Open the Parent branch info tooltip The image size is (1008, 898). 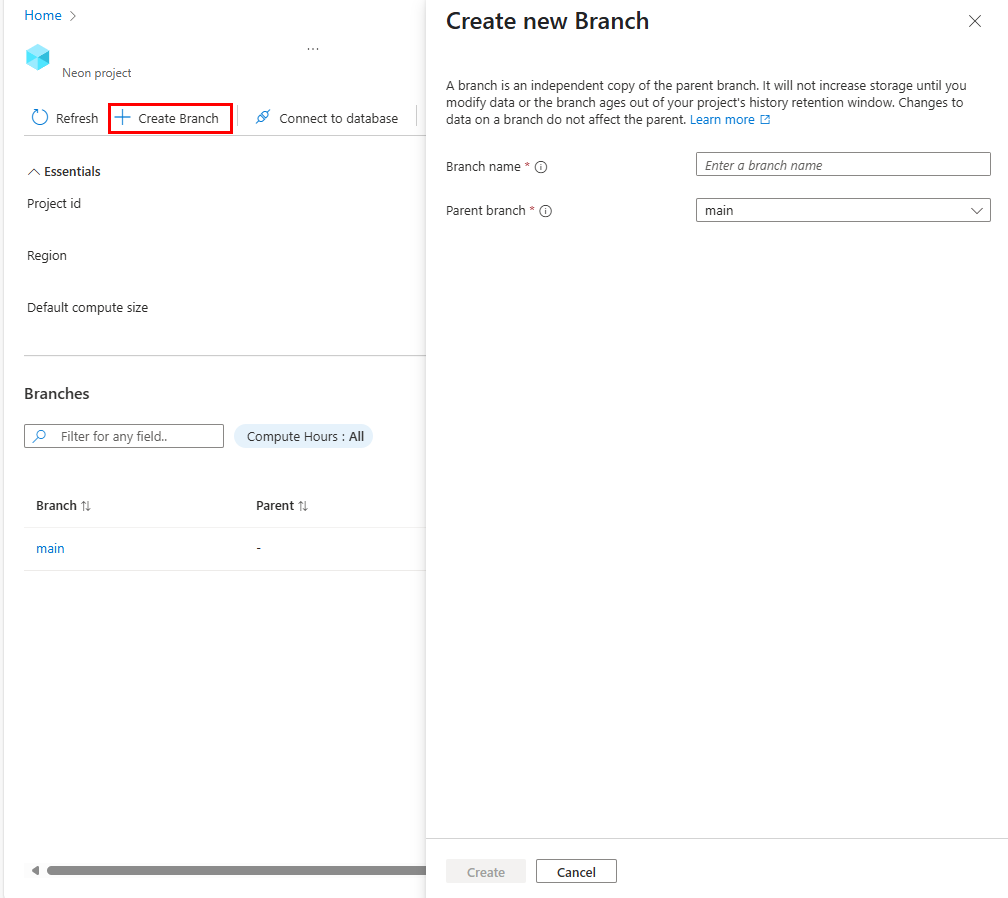point(545,211)
